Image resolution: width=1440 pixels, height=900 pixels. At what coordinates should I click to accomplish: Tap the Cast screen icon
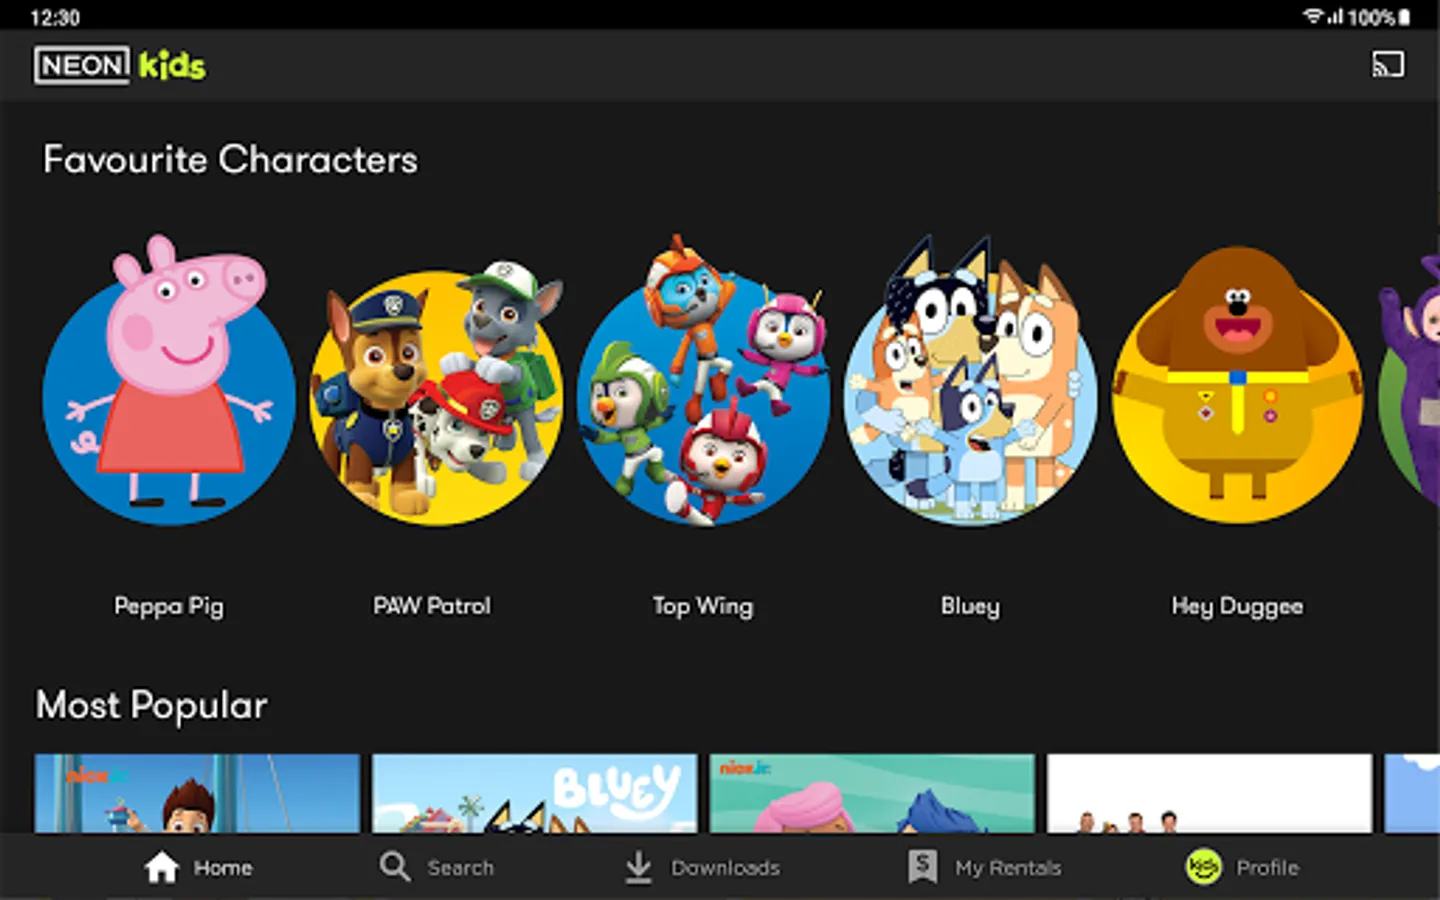click(1387, 65)
